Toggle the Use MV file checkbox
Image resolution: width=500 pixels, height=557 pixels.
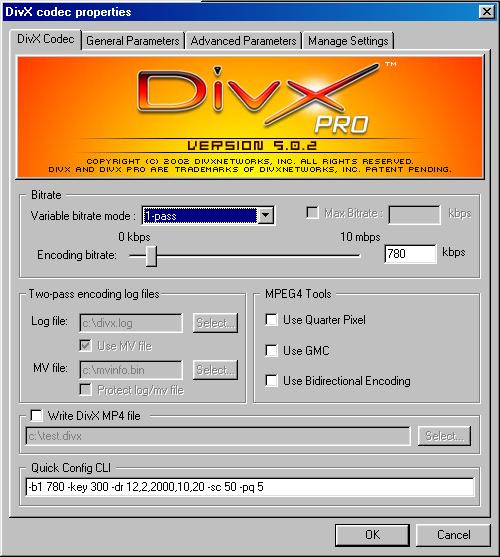click(86, 345)
